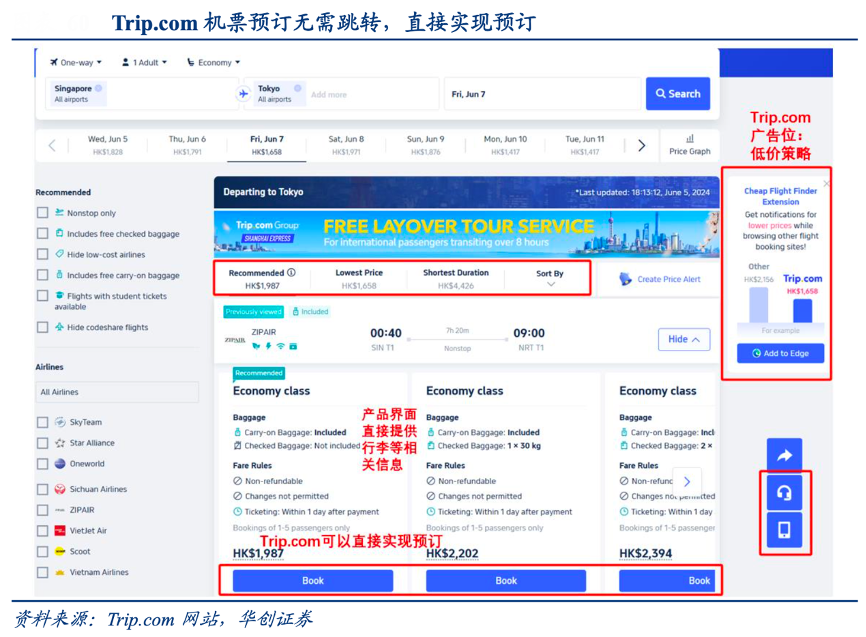Open the Price Graph chart icon
Screen dimensions: 866x637
[689, 139]
